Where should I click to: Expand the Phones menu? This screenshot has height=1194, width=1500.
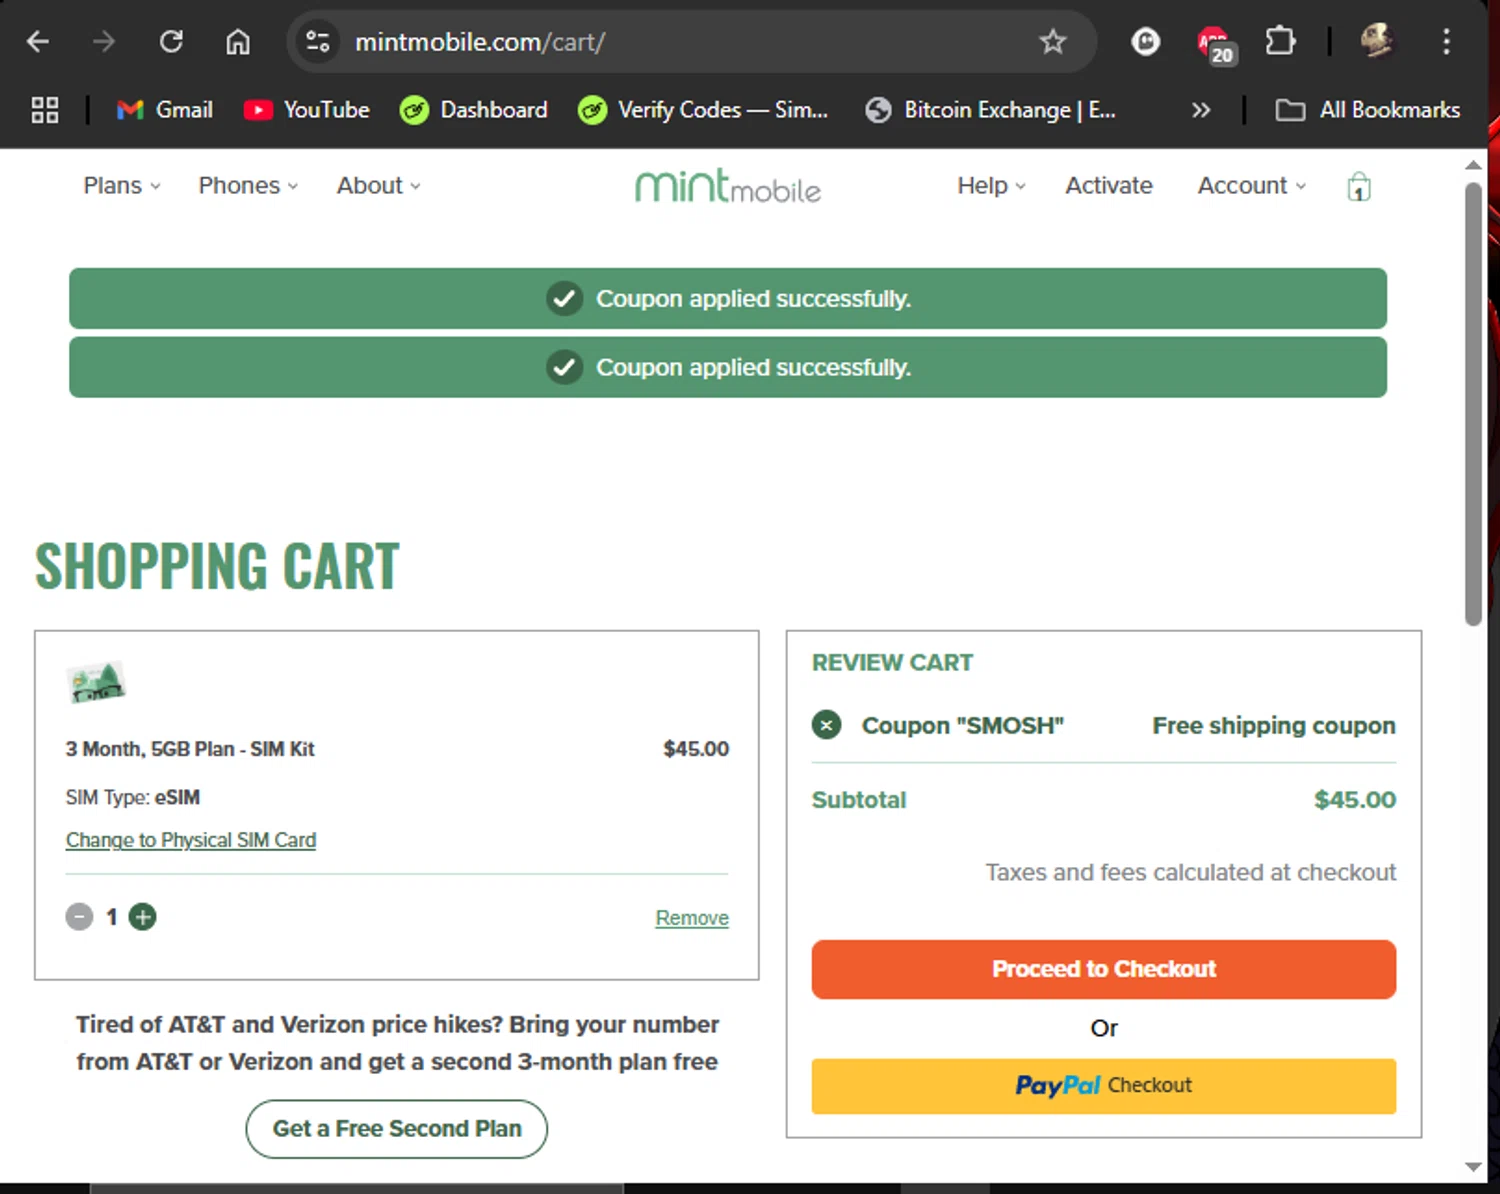point(248,186)
